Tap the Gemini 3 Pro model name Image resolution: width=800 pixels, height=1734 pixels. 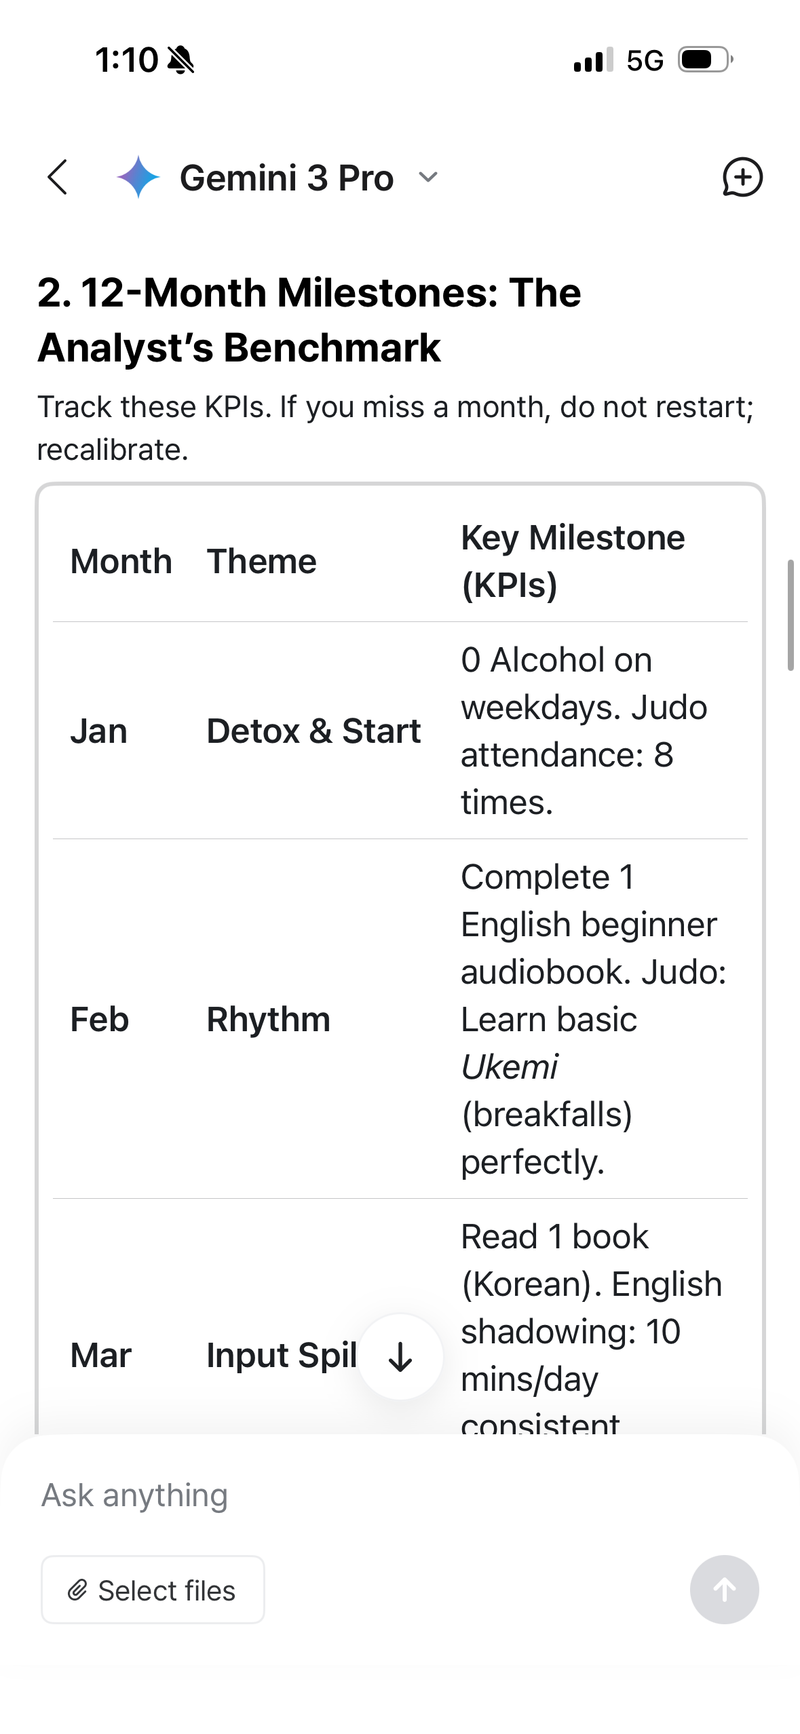coord(286,178)
